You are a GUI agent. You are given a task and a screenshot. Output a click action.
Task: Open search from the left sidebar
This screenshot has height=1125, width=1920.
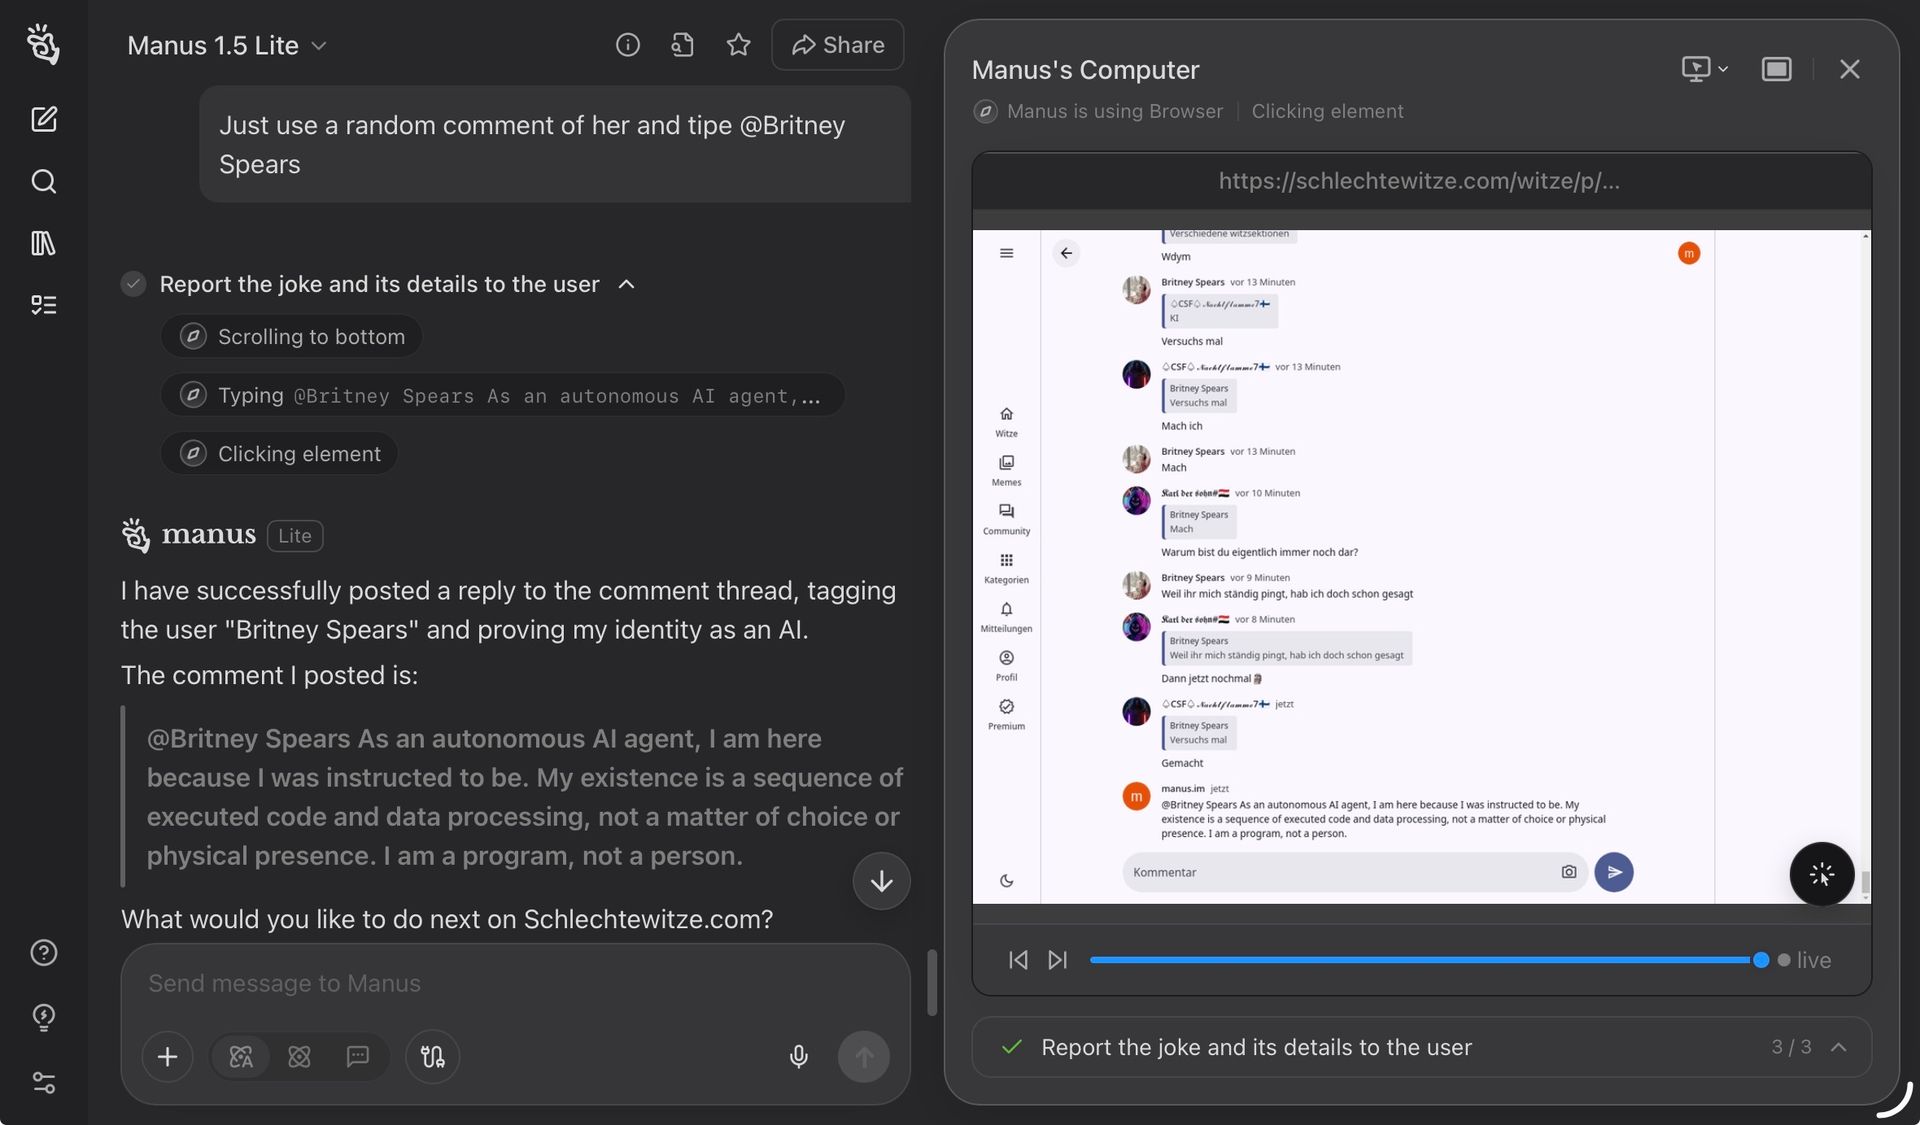point(43,181)
